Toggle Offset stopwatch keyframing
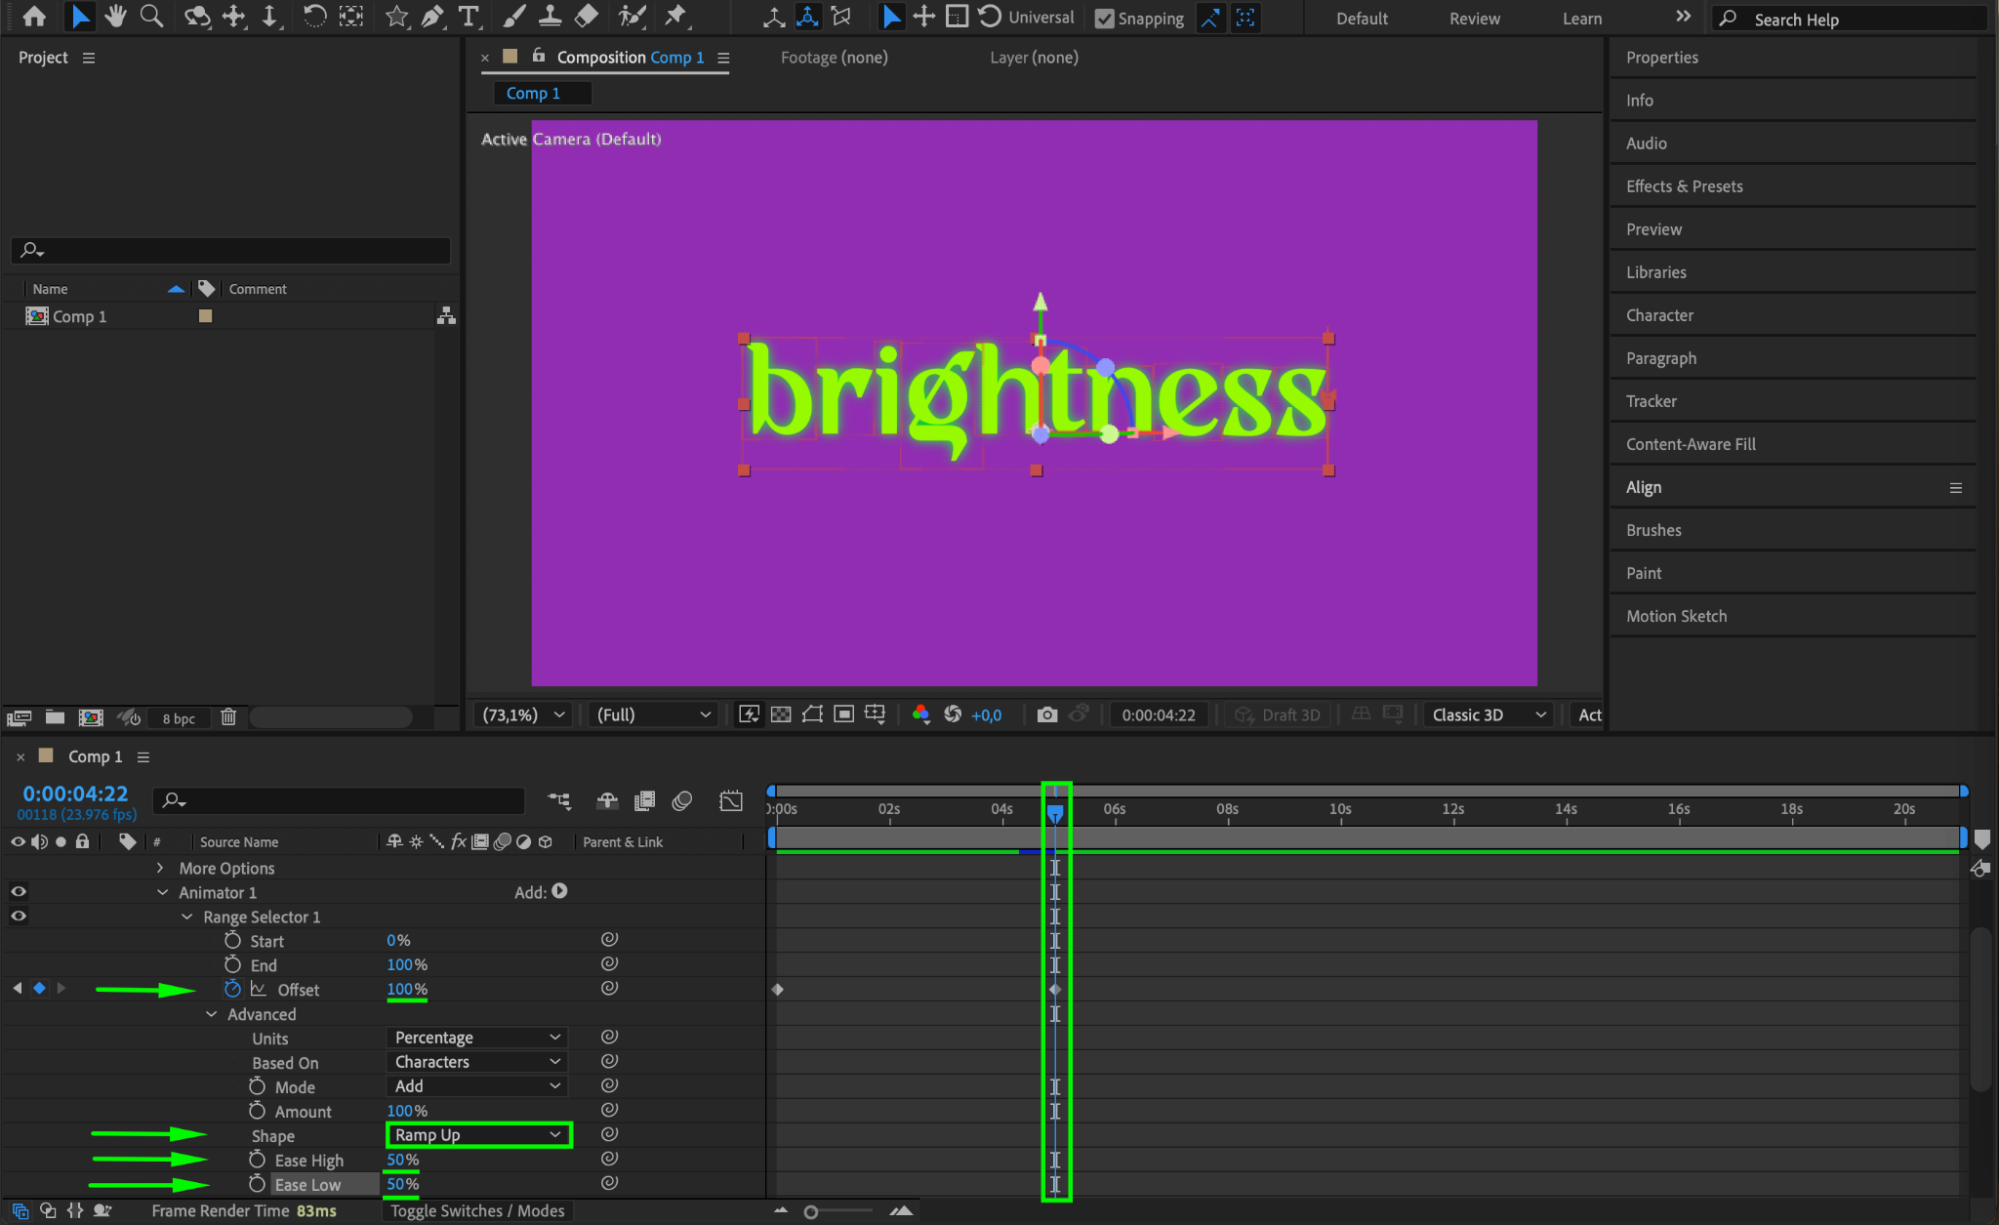The image size is (1999, 1225). (x=233, y=989)
